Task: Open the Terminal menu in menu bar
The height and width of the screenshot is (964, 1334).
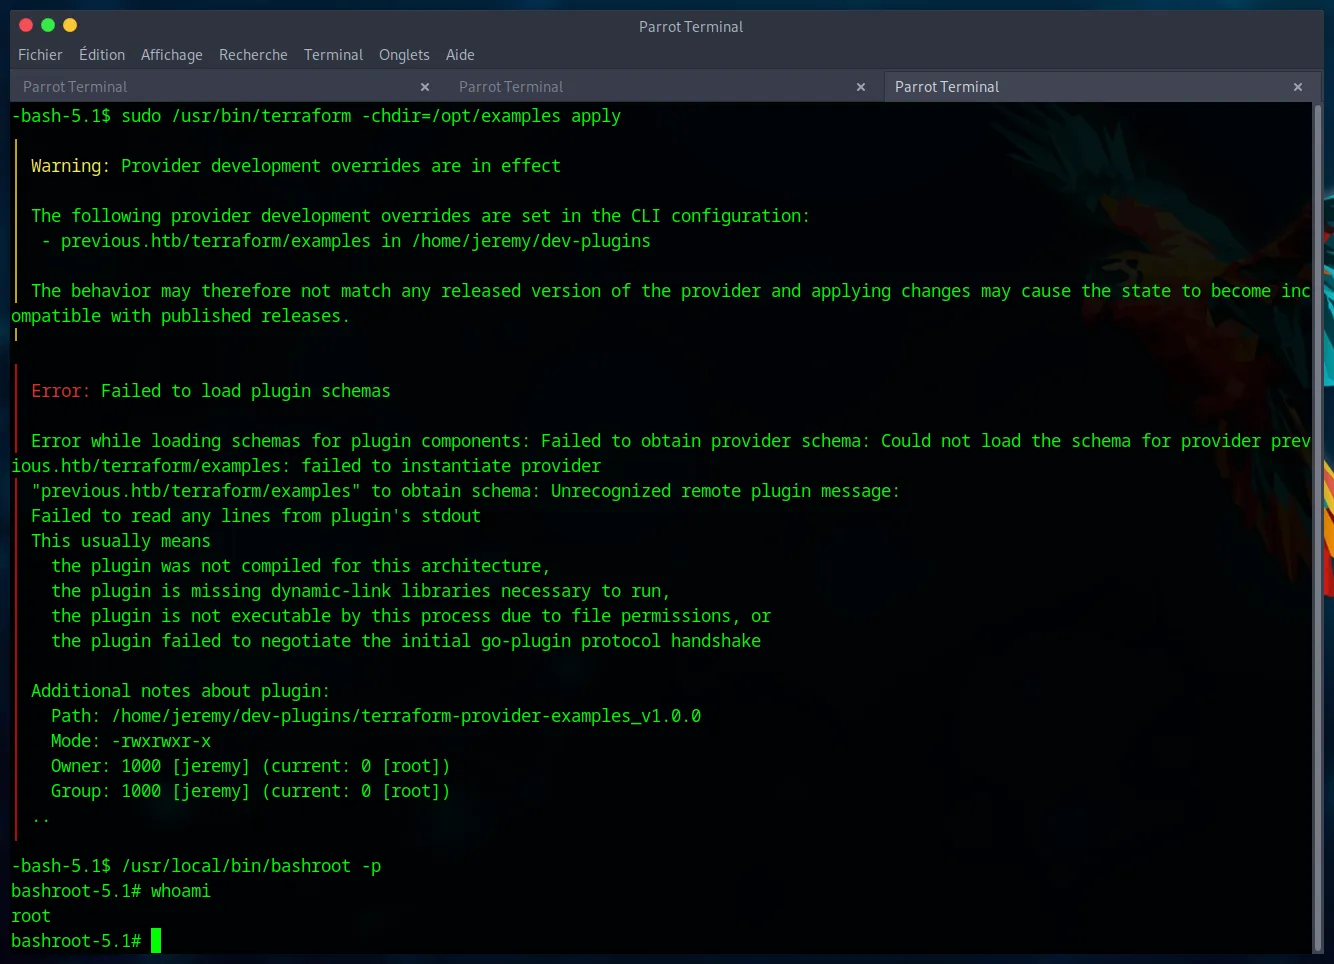Action: pos(333,55)
